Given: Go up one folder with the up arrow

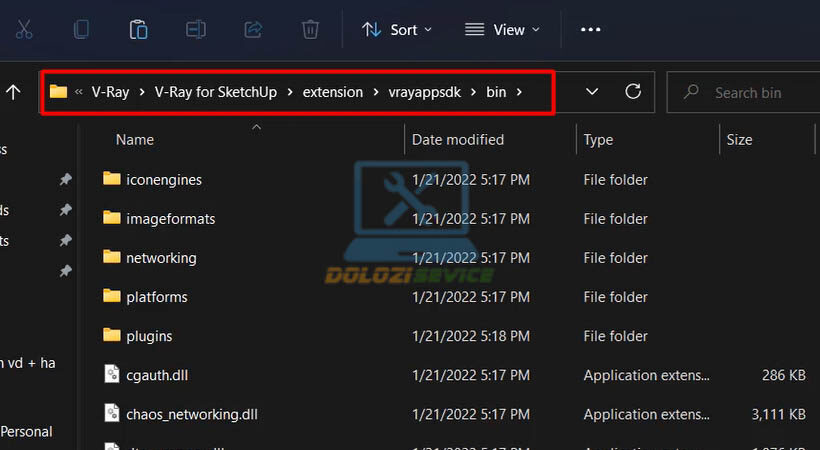Looking at the screenshot, I should (x=13, y=93).
